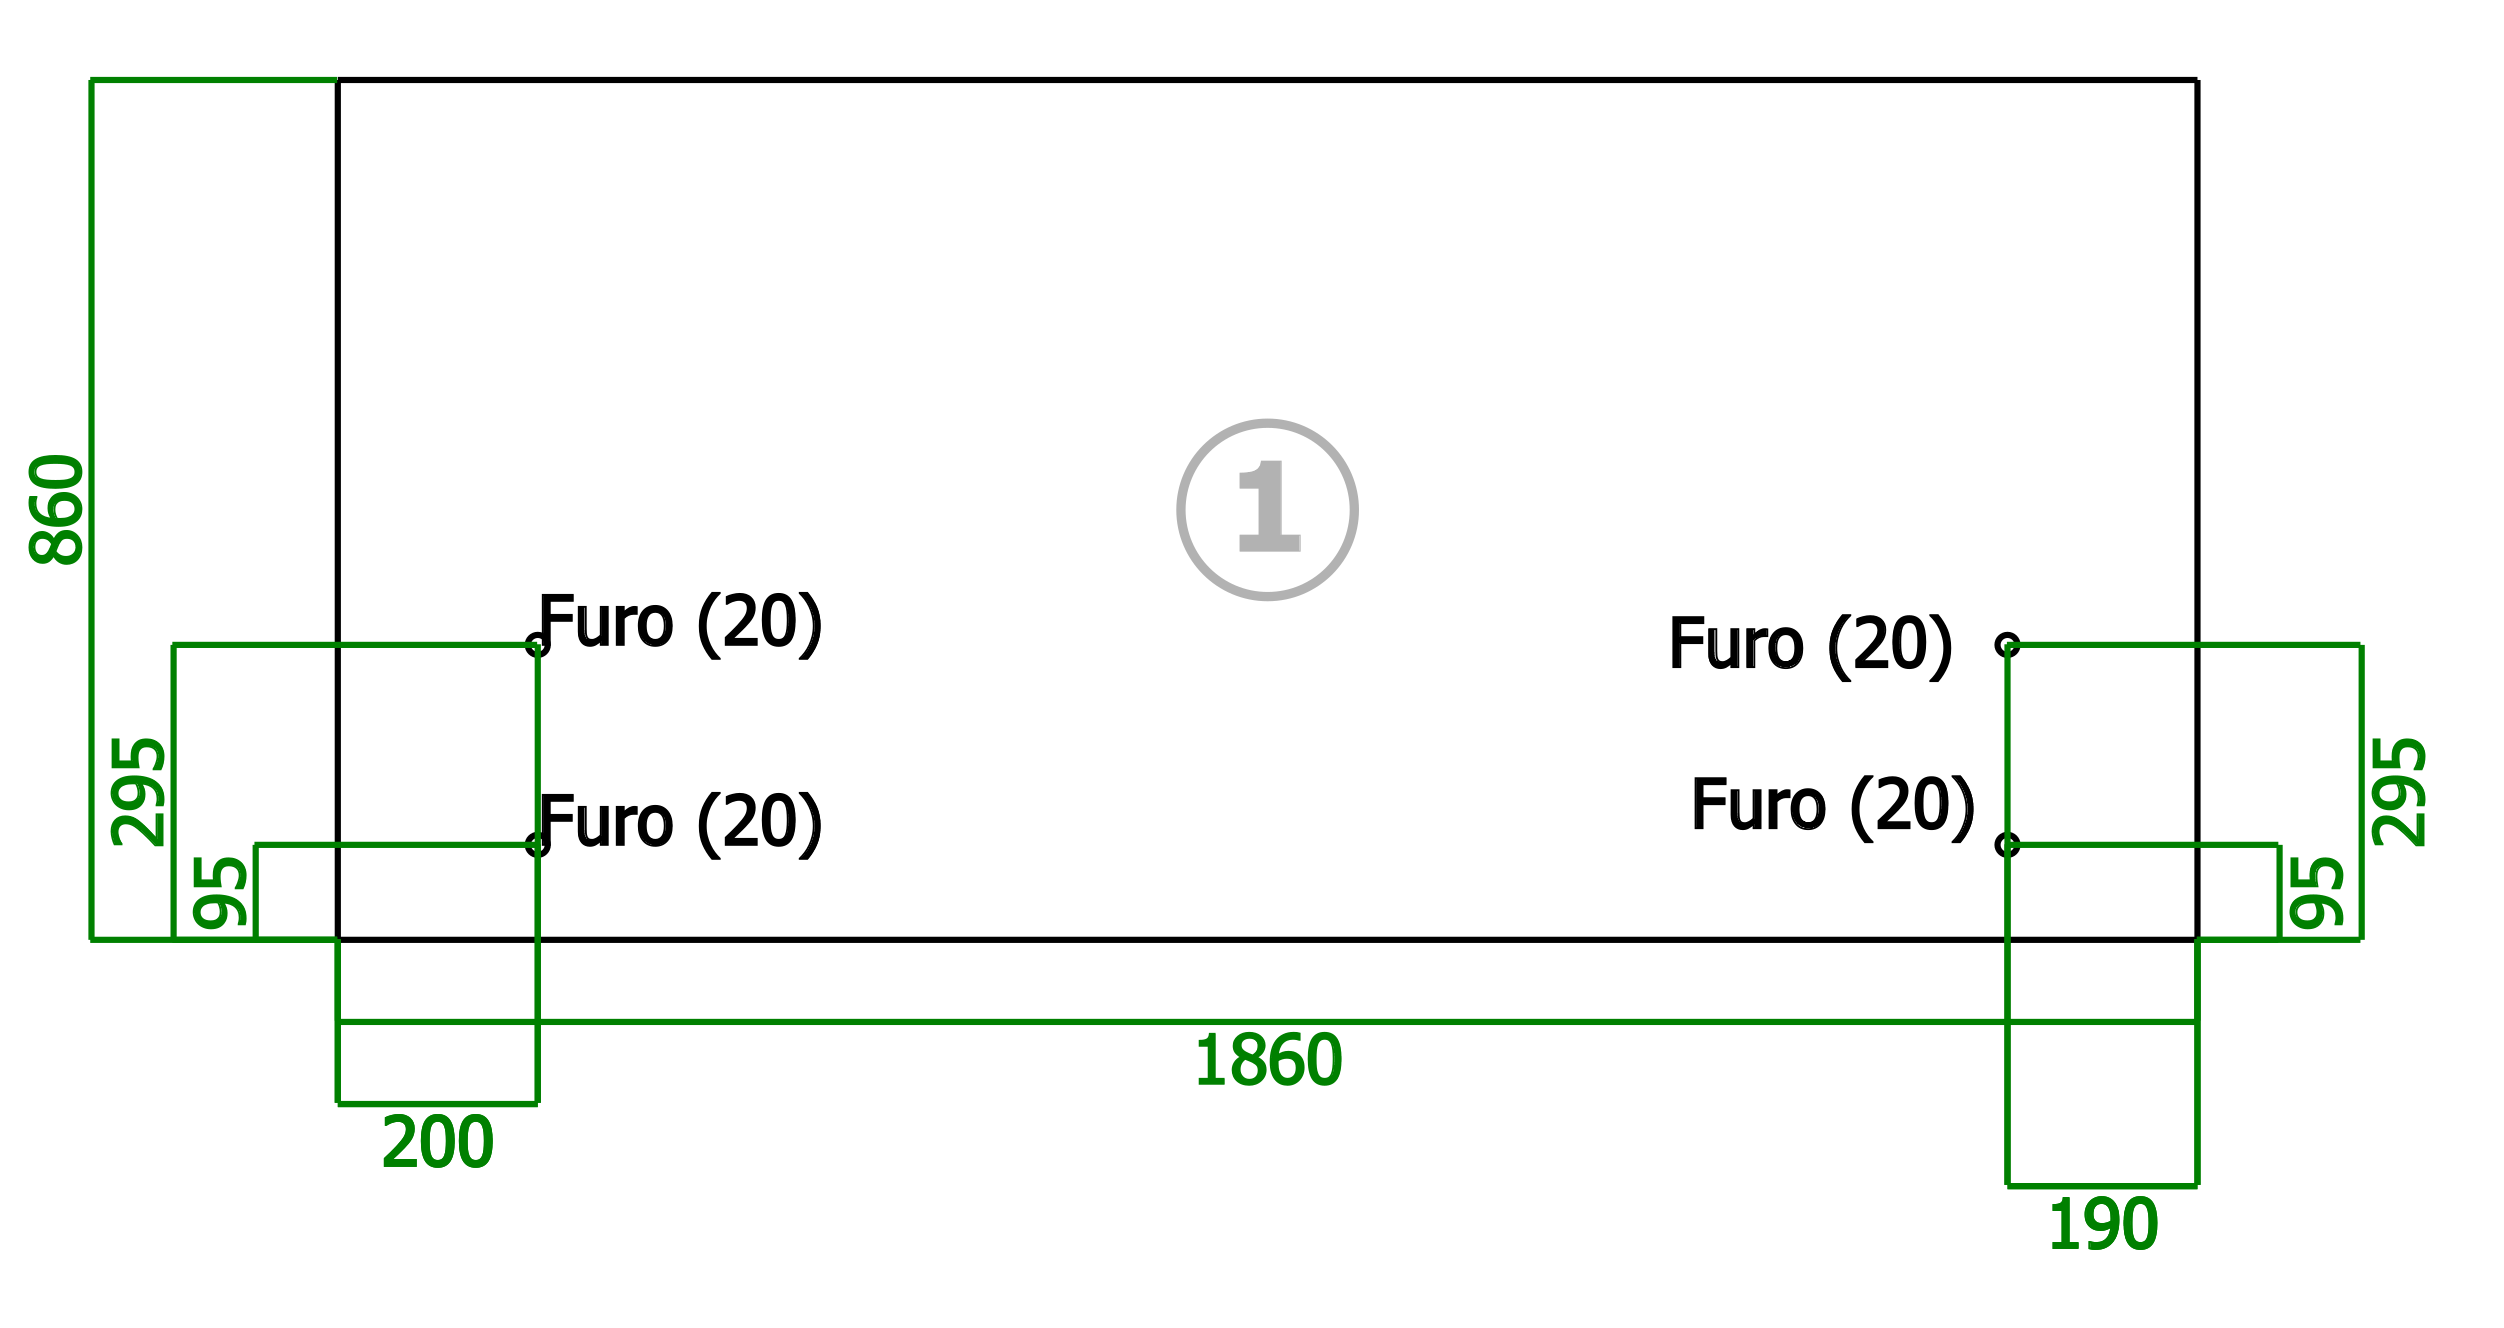The width and height of the screenshot is (2504, 1328).
Task: Select the upper-left hole circle
Action: tap(537, 645)
